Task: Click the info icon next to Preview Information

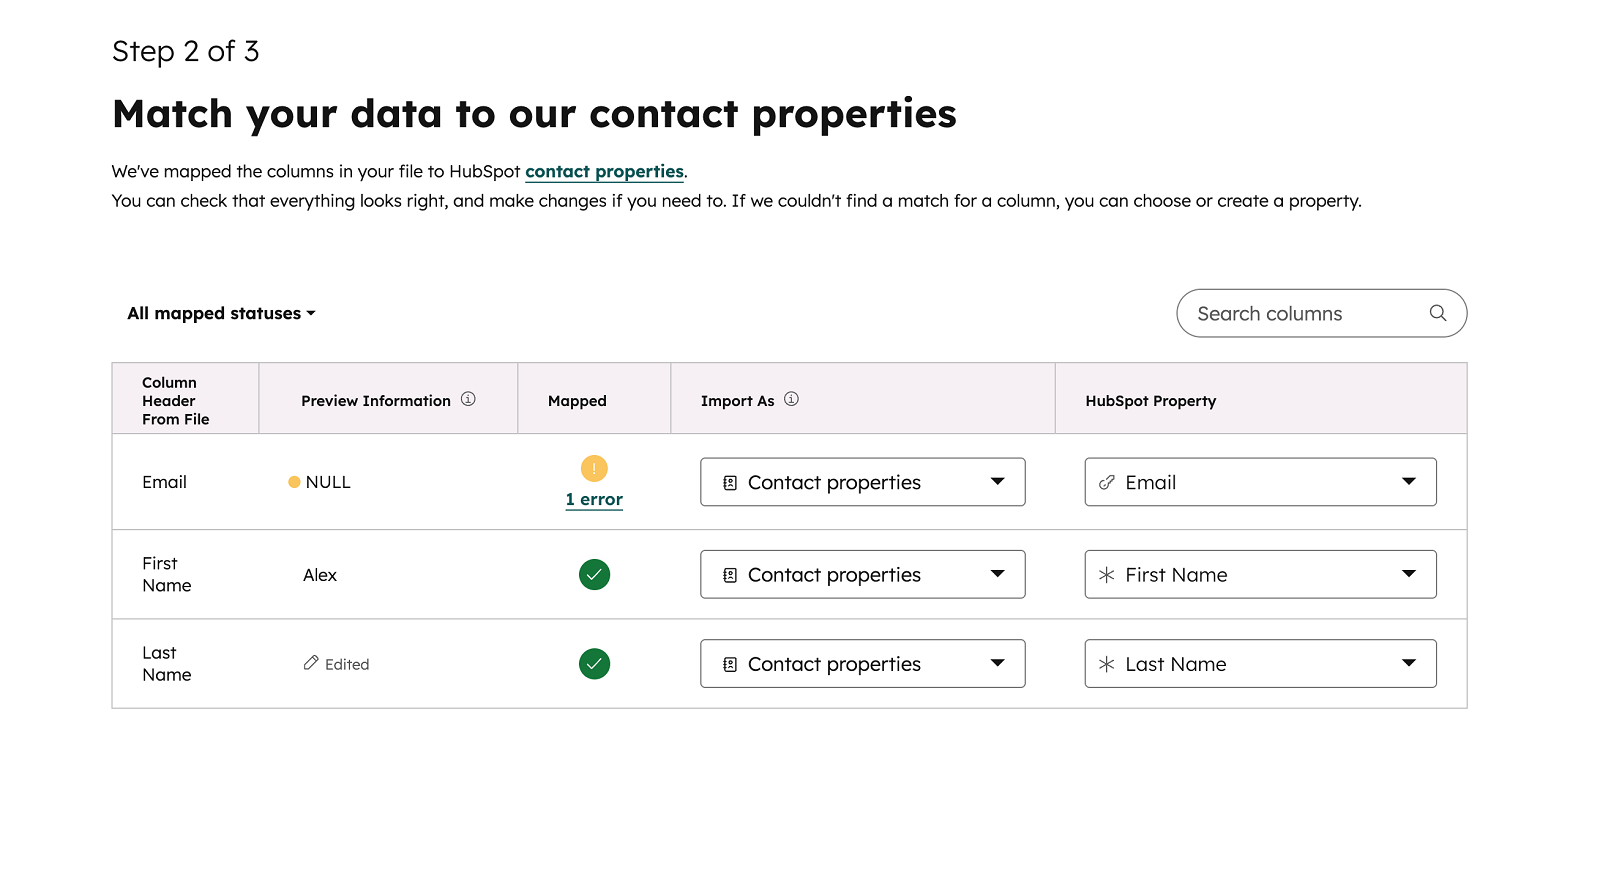Action: (x=469, y=398)
